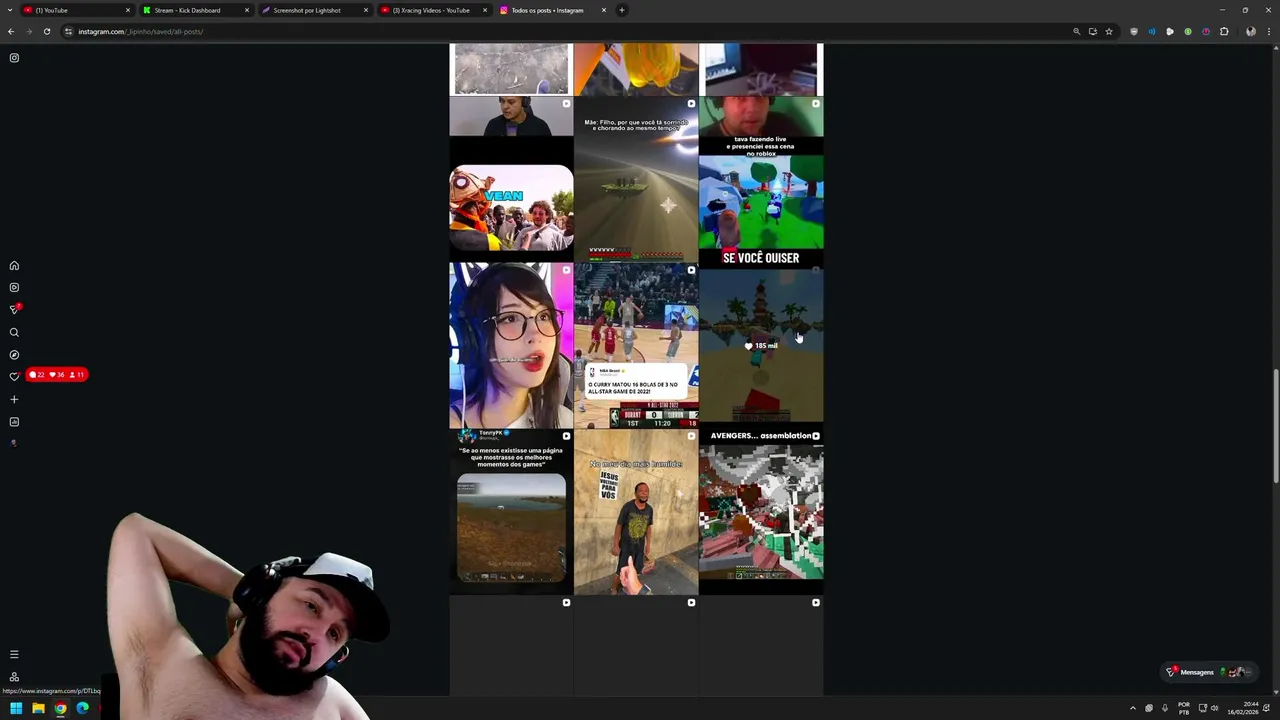This screenshot has width=1280, height=720.
Task: Open the 'No meu dia mais humilde' post
Action: pos(636,512)
